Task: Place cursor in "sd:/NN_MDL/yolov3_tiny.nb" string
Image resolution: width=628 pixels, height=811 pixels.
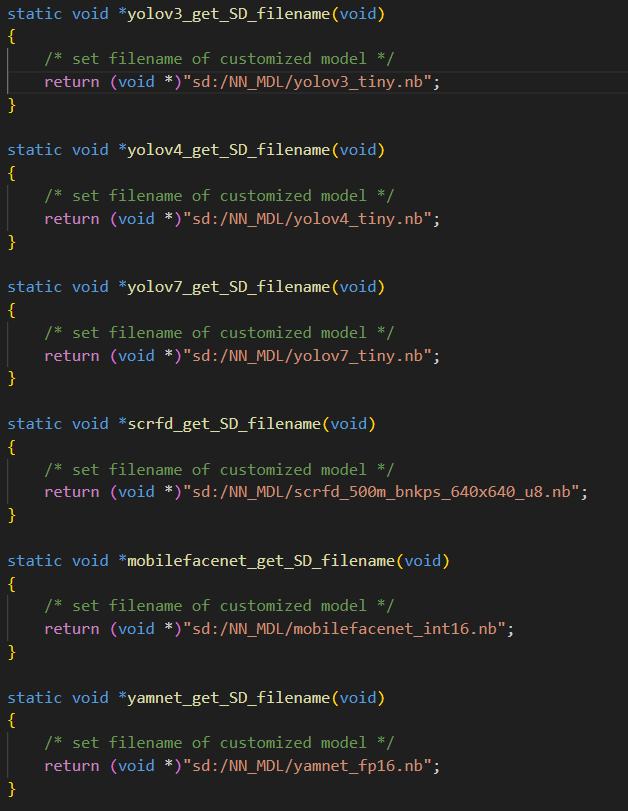Action: click(310, 82)
